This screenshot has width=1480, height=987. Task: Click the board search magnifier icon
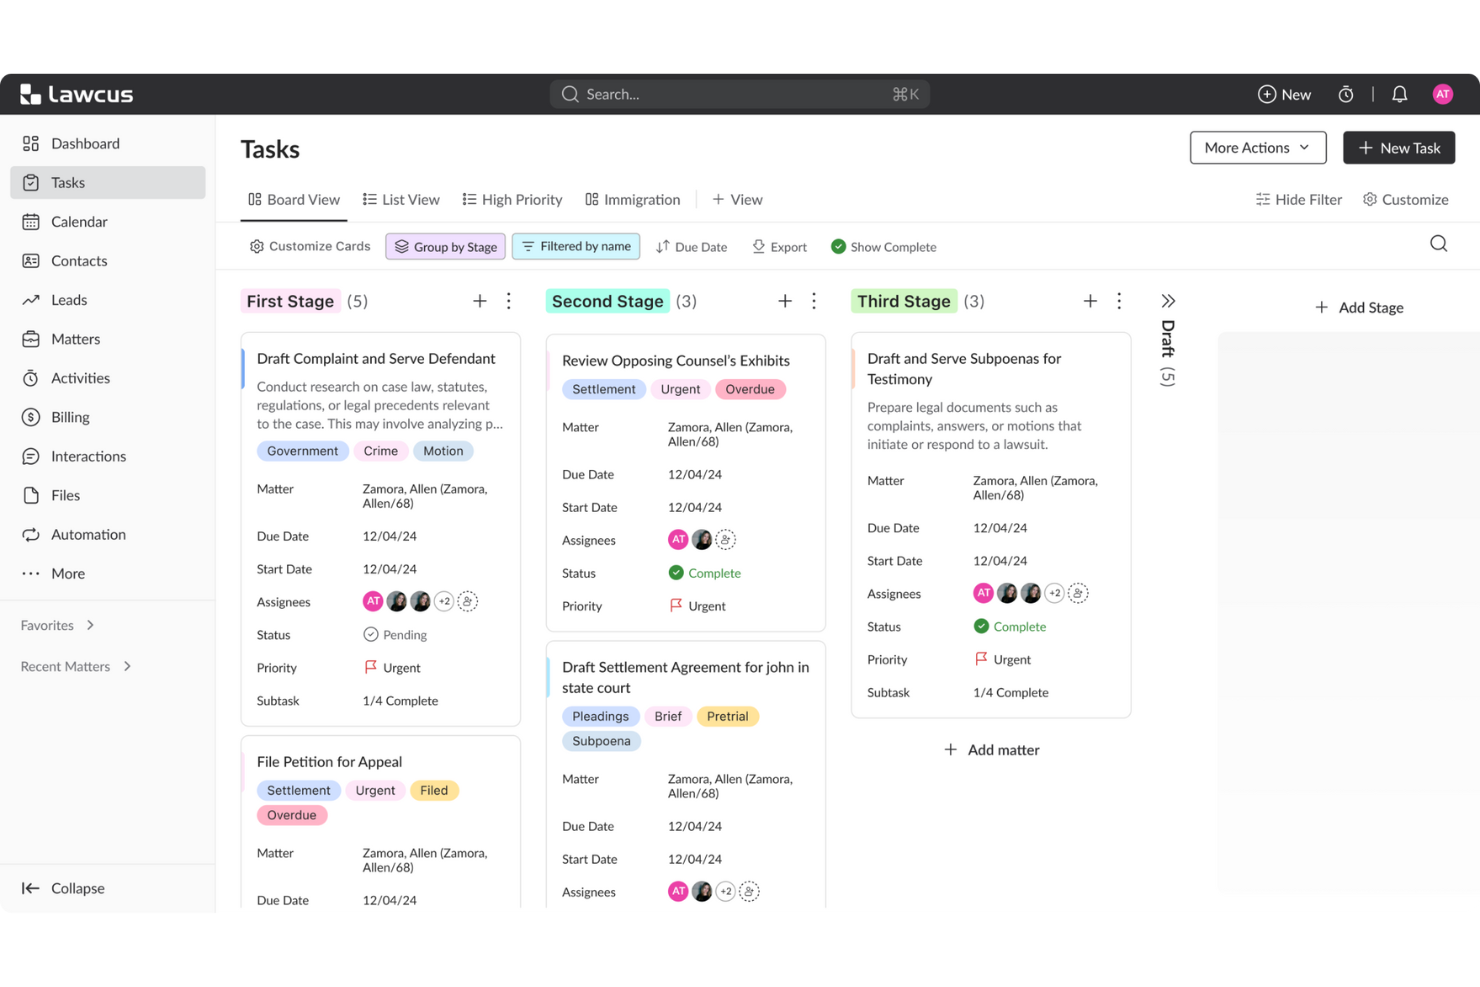pyautogui.click(x=1438, y=243)
